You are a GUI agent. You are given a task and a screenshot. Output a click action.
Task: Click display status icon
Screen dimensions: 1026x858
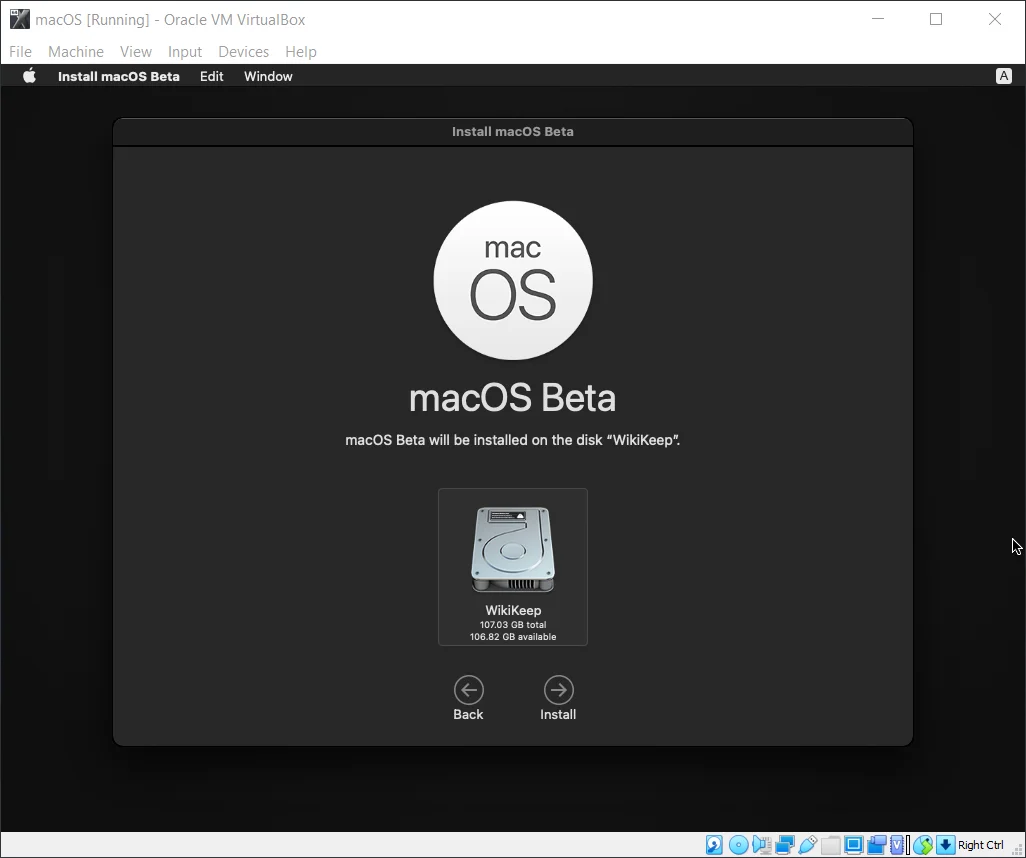point(854,845)
